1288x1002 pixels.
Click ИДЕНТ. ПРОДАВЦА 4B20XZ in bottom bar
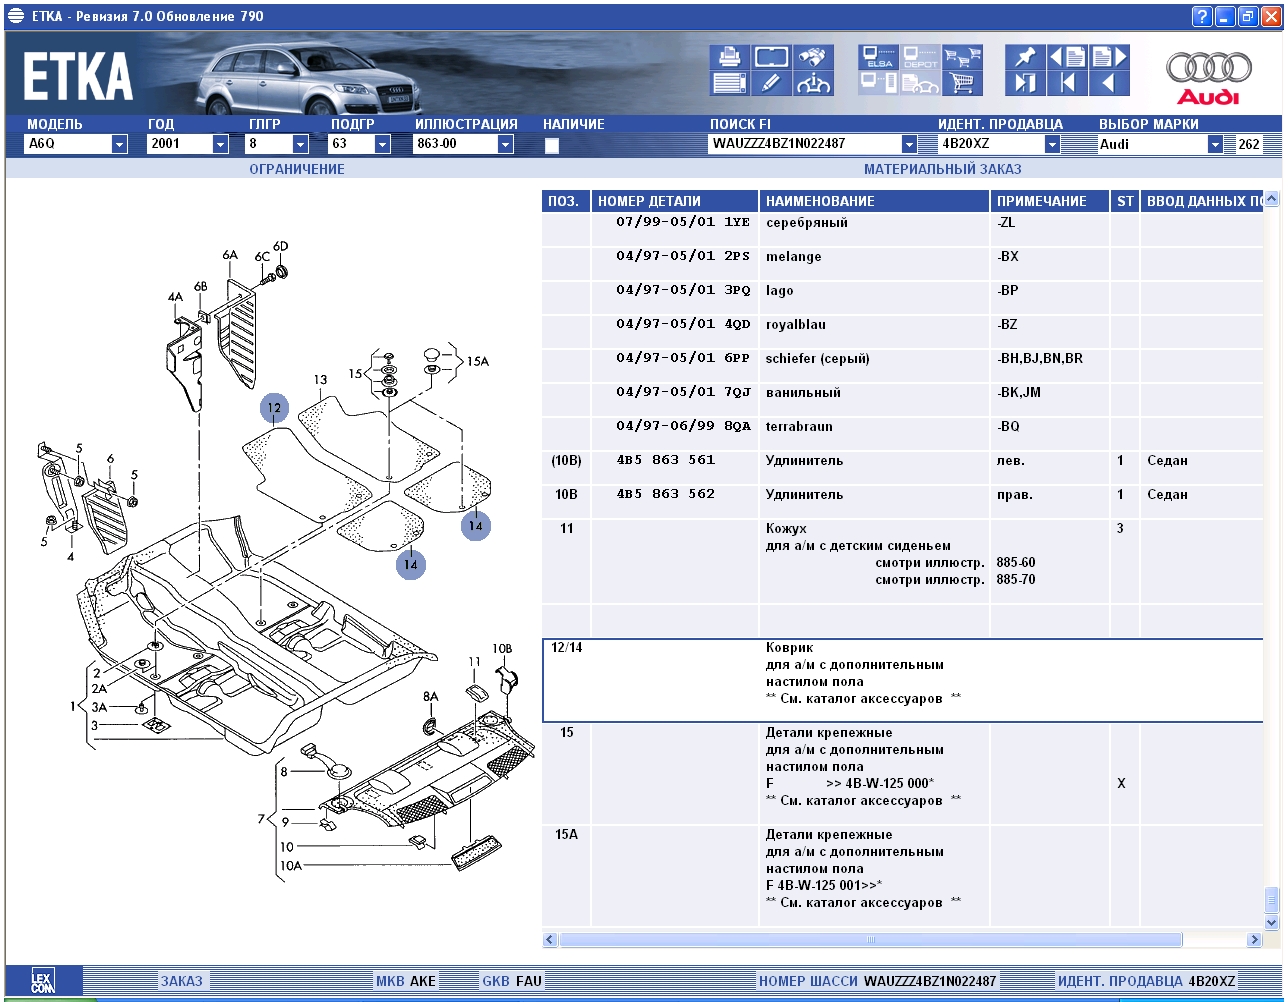tap(1147, 981)
